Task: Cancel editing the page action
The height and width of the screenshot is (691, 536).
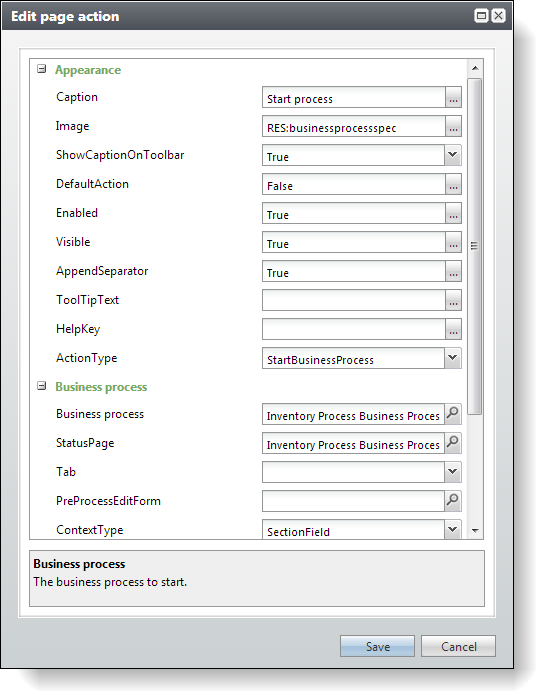Action: point(458,646)
